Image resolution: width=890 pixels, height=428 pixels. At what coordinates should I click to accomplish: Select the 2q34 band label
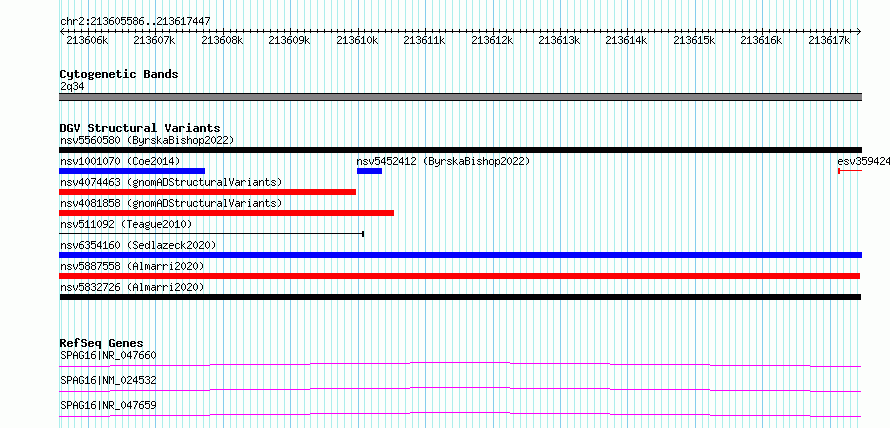coord(72,86)
